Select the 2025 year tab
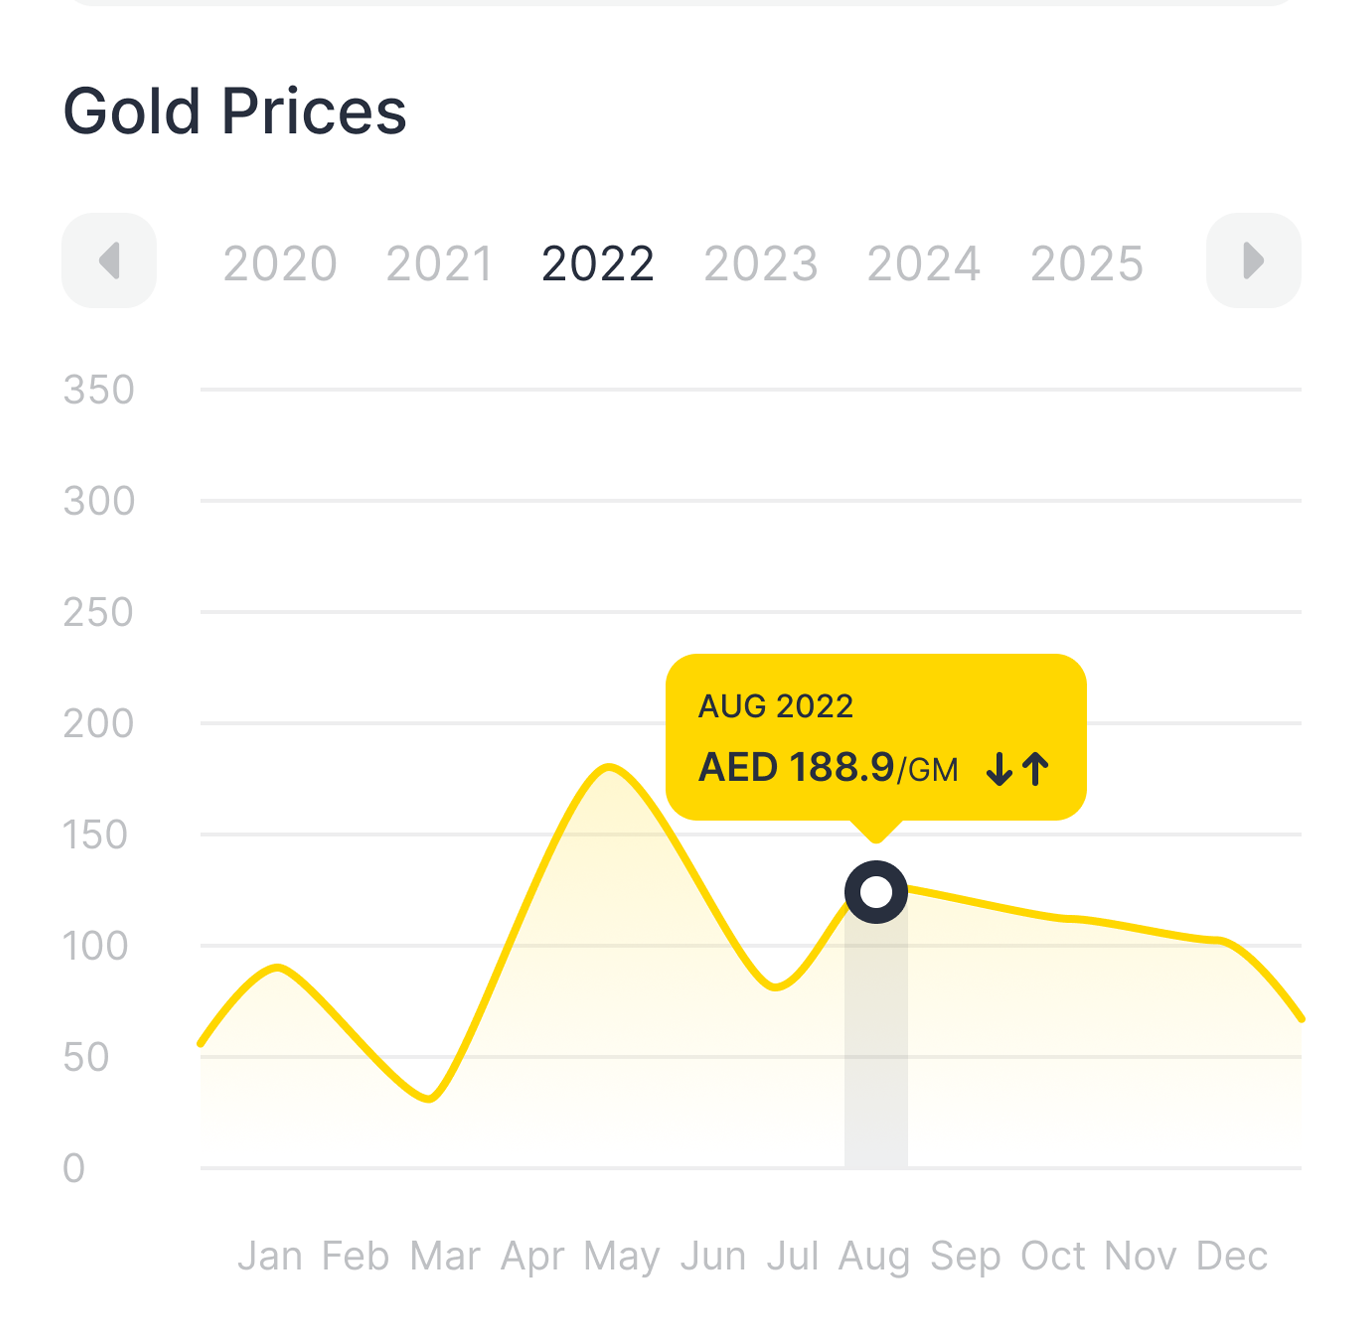1363x1333 pixels. (x=1087, y=264)
